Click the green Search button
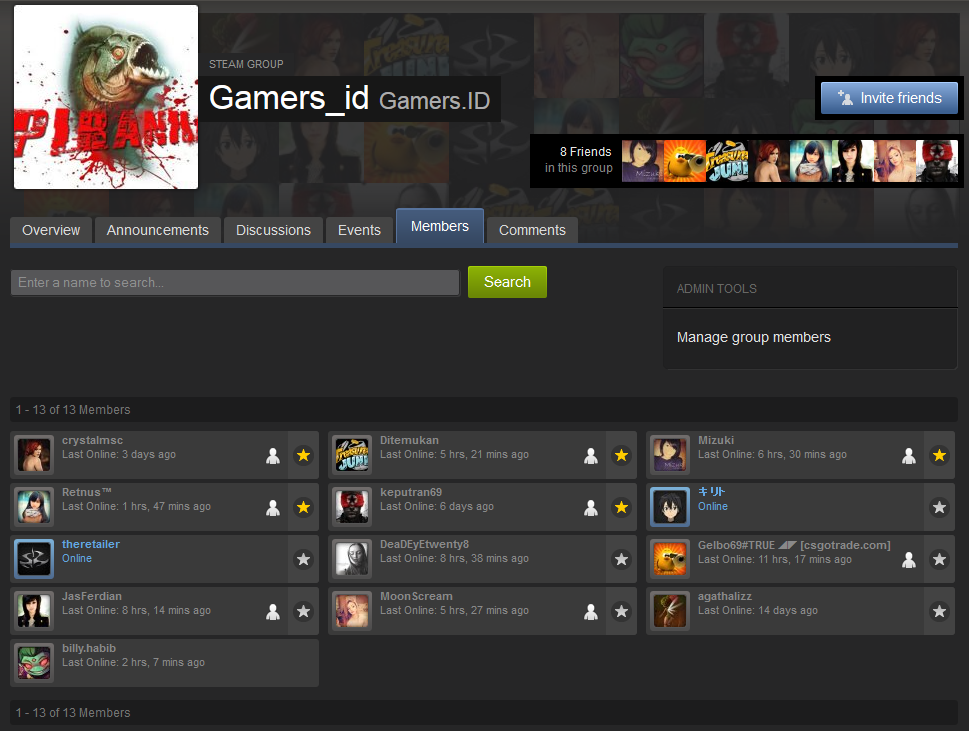Image resolution: width=969 pixels, height=731 pixels. (x=507, y=282)
